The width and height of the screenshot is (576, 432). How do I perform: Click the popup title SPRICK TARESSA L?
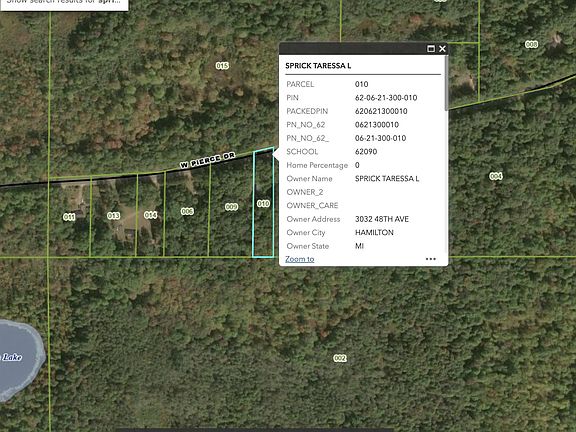[x=318, y=66]
